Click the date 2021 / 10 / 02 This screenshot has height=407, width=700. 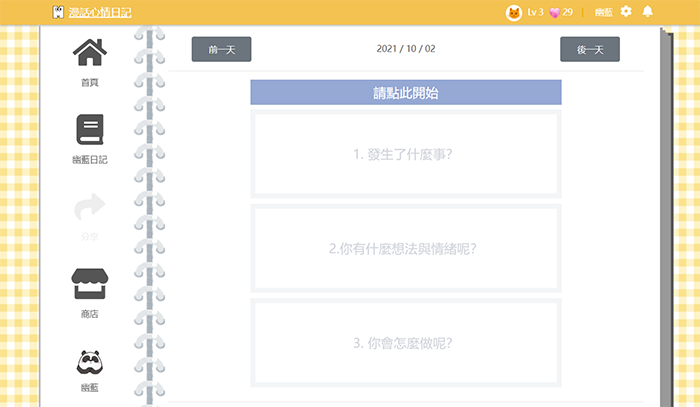coord(405,49)
